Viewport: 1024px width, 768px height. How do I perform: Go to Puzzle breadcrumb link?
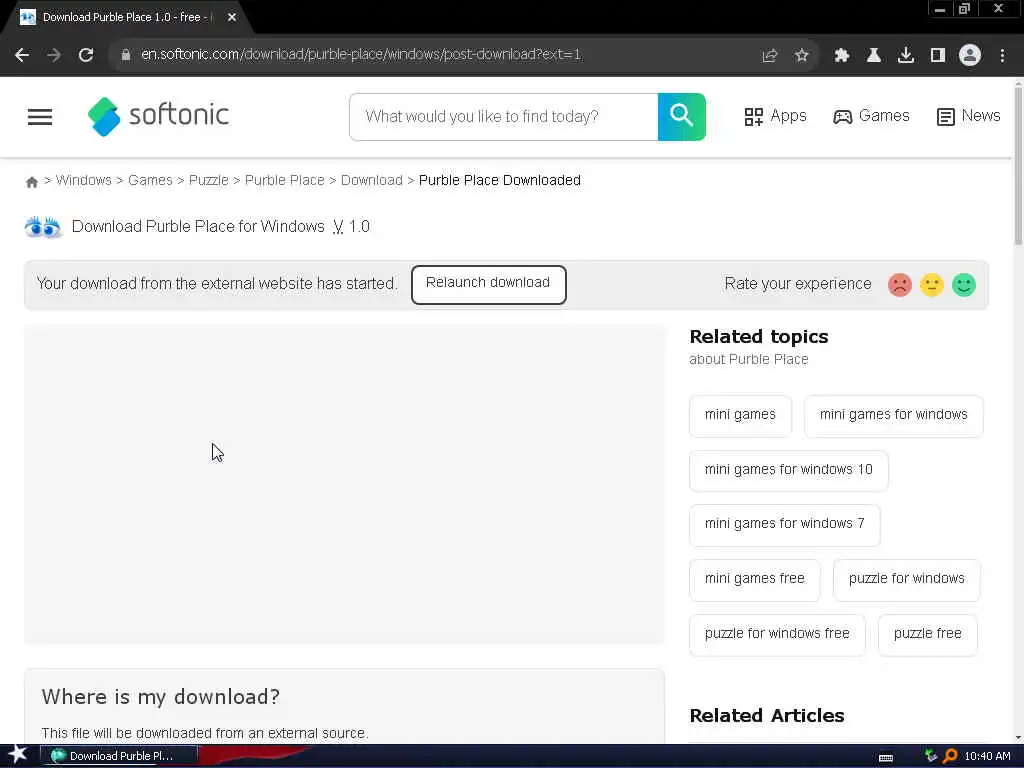tap(208, 180)
